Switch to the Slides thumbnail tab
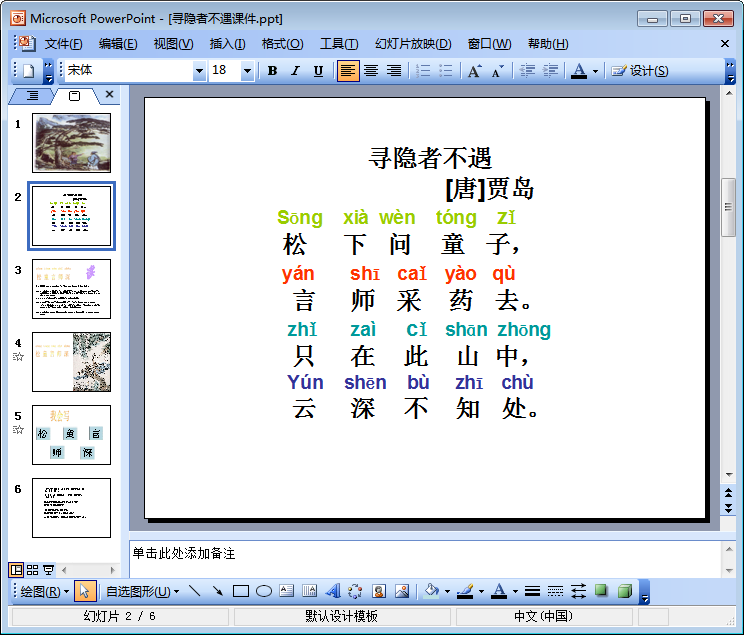This screenshot has width=744, height=635. pyautogui.click(x=74, y=96)
